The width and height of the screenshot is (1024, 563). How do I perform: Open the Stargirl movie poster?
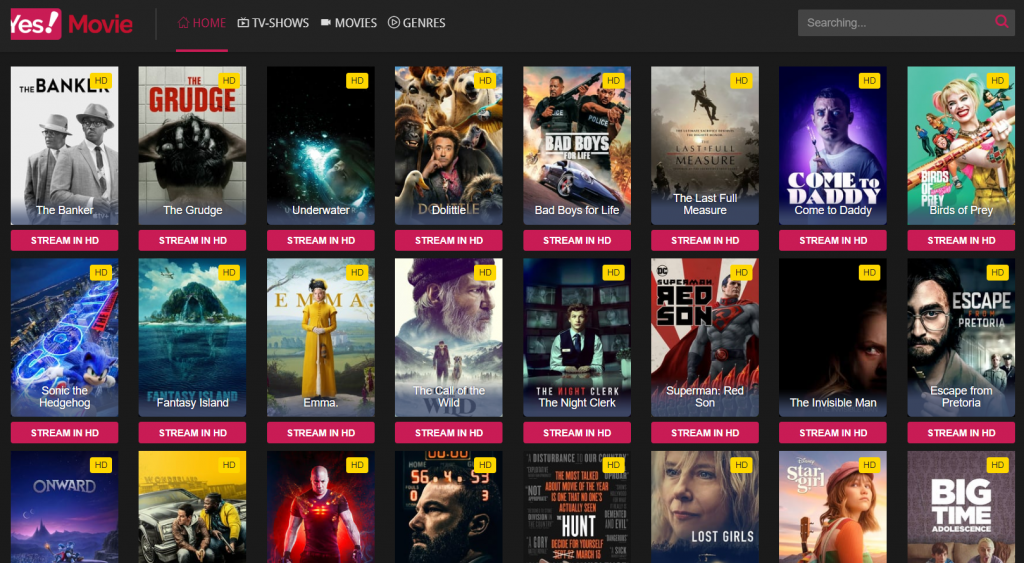[x=833, y=507]
